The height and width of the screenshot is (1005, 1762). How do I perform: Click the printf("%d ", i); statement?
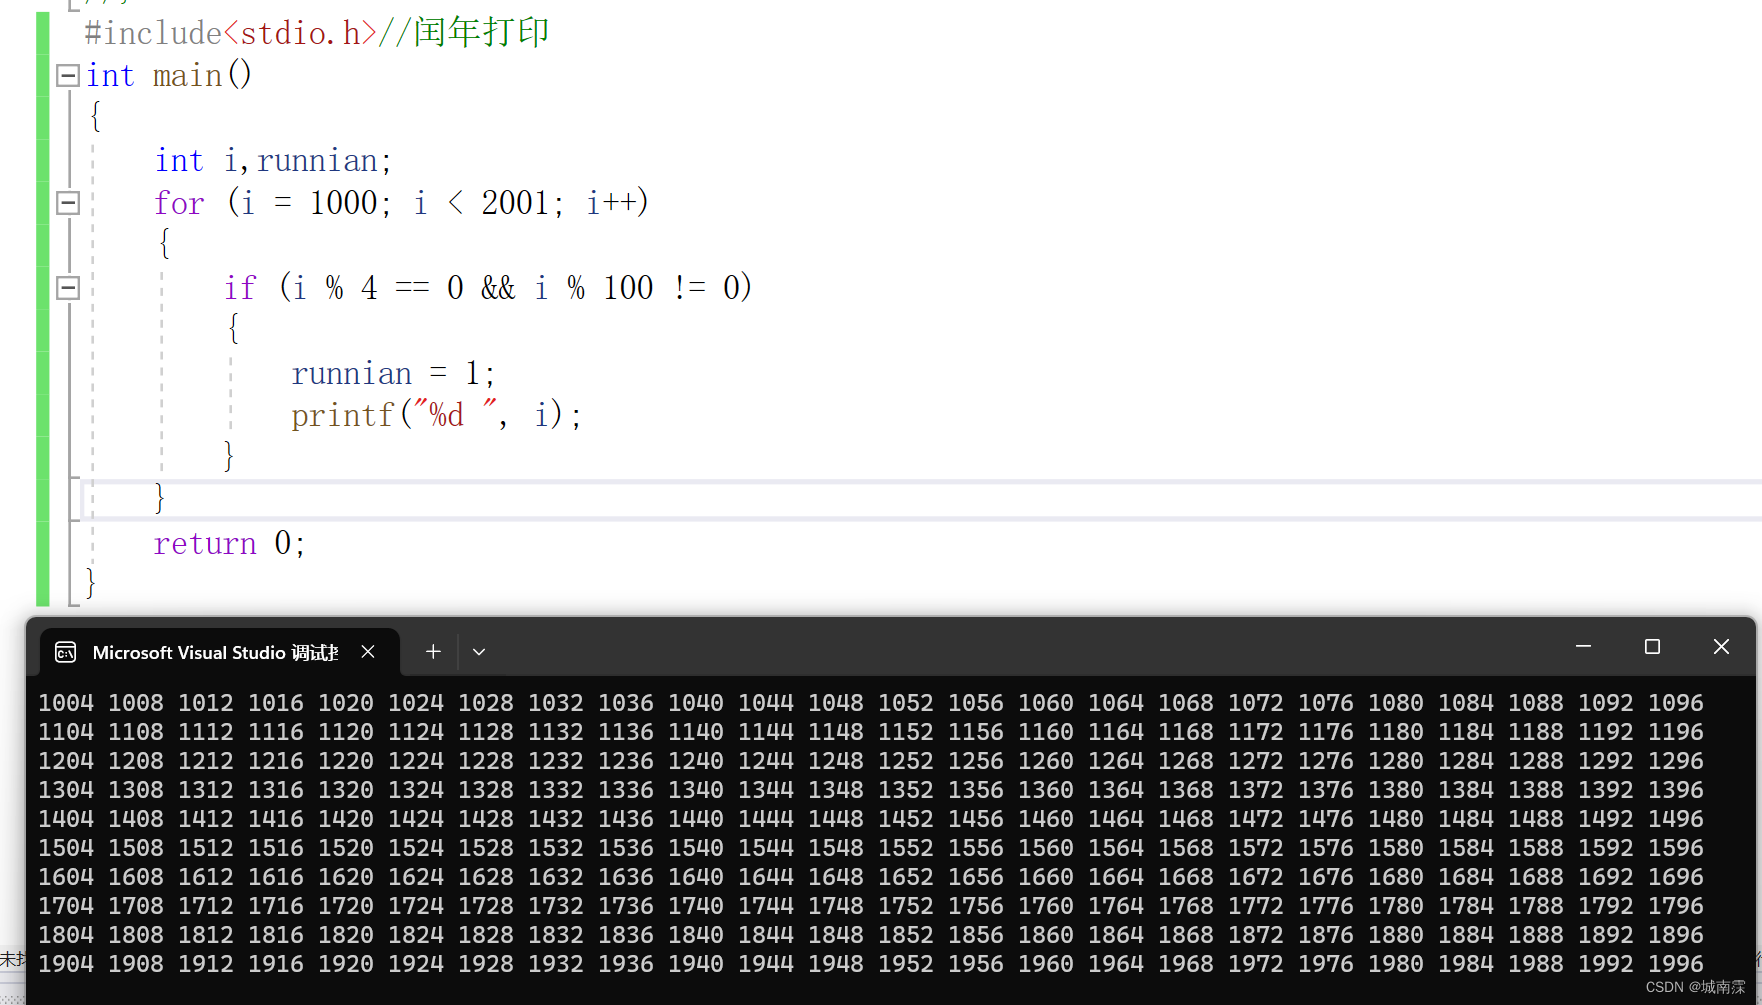point(436,415)
